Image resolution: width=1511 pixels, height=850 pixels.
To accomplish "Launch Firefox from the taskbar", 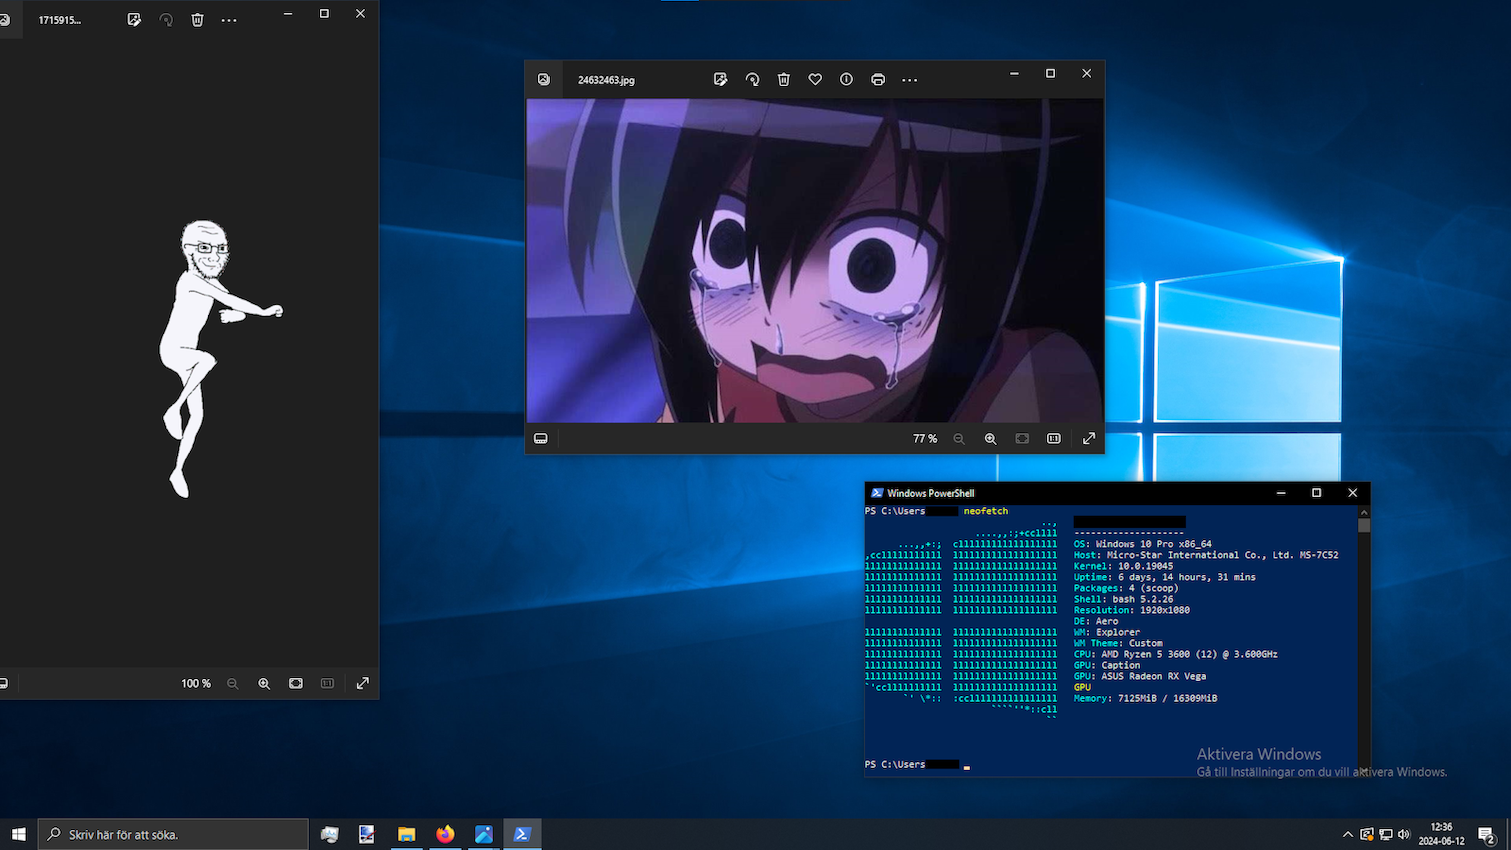I will (x=444, y=833).
